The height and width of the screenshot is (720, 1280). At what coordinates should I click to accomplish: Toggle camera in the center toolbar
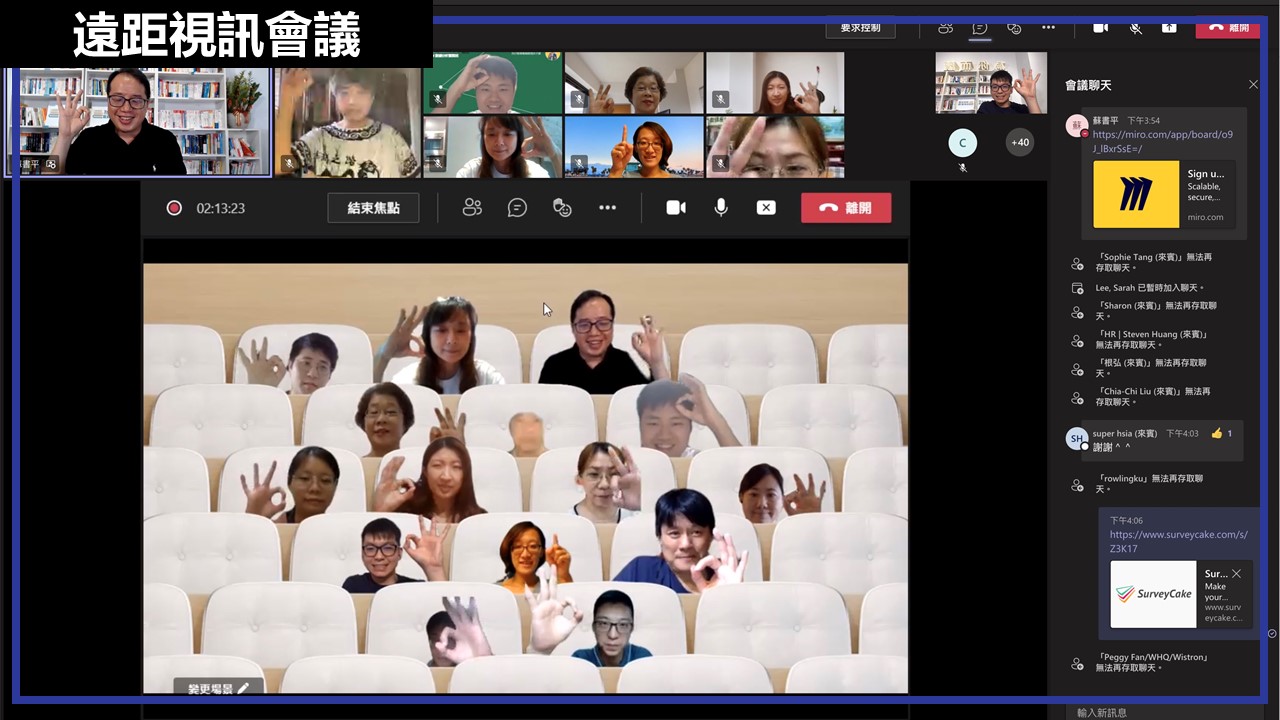click(x=676, y=208)
